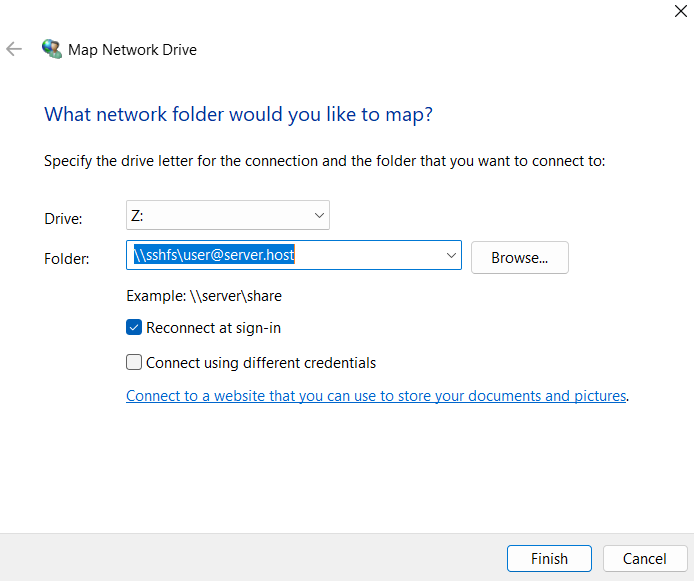Click the Map Network Drive globe icon
The height and width of the screenshot is (581, 694).
click(52, 49)
